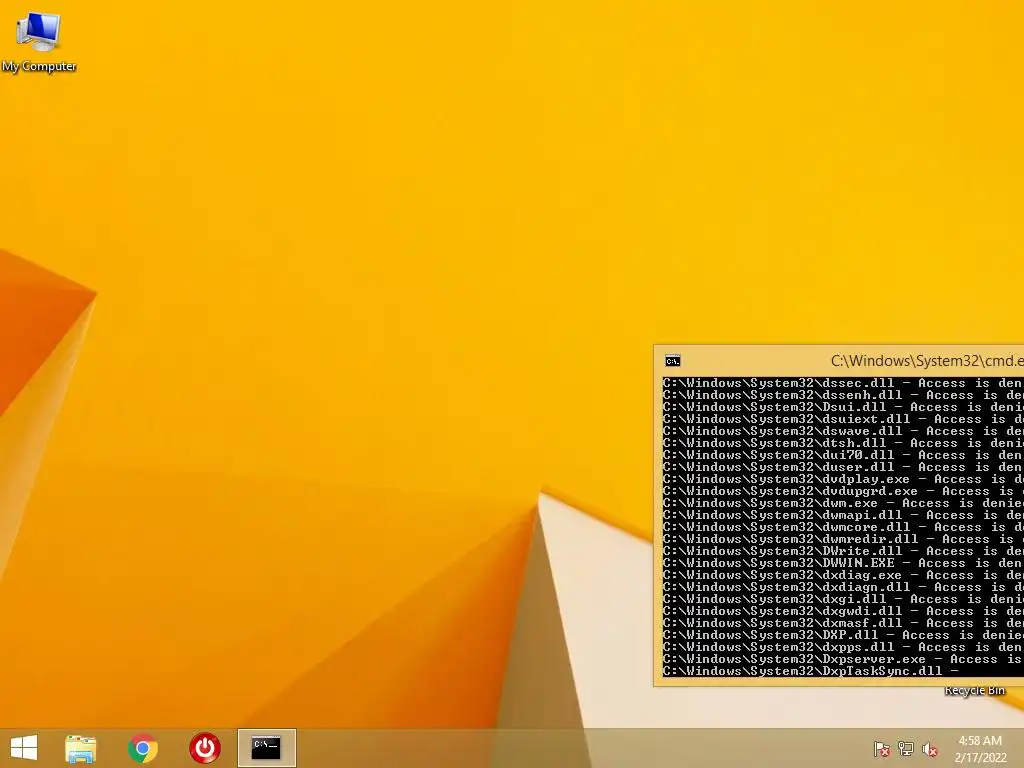The height and width of the screenshot is (768, 1024).
Task: Select the Command Prompt taskbar button
Action: pyautogui.click(x=266, y=748)
